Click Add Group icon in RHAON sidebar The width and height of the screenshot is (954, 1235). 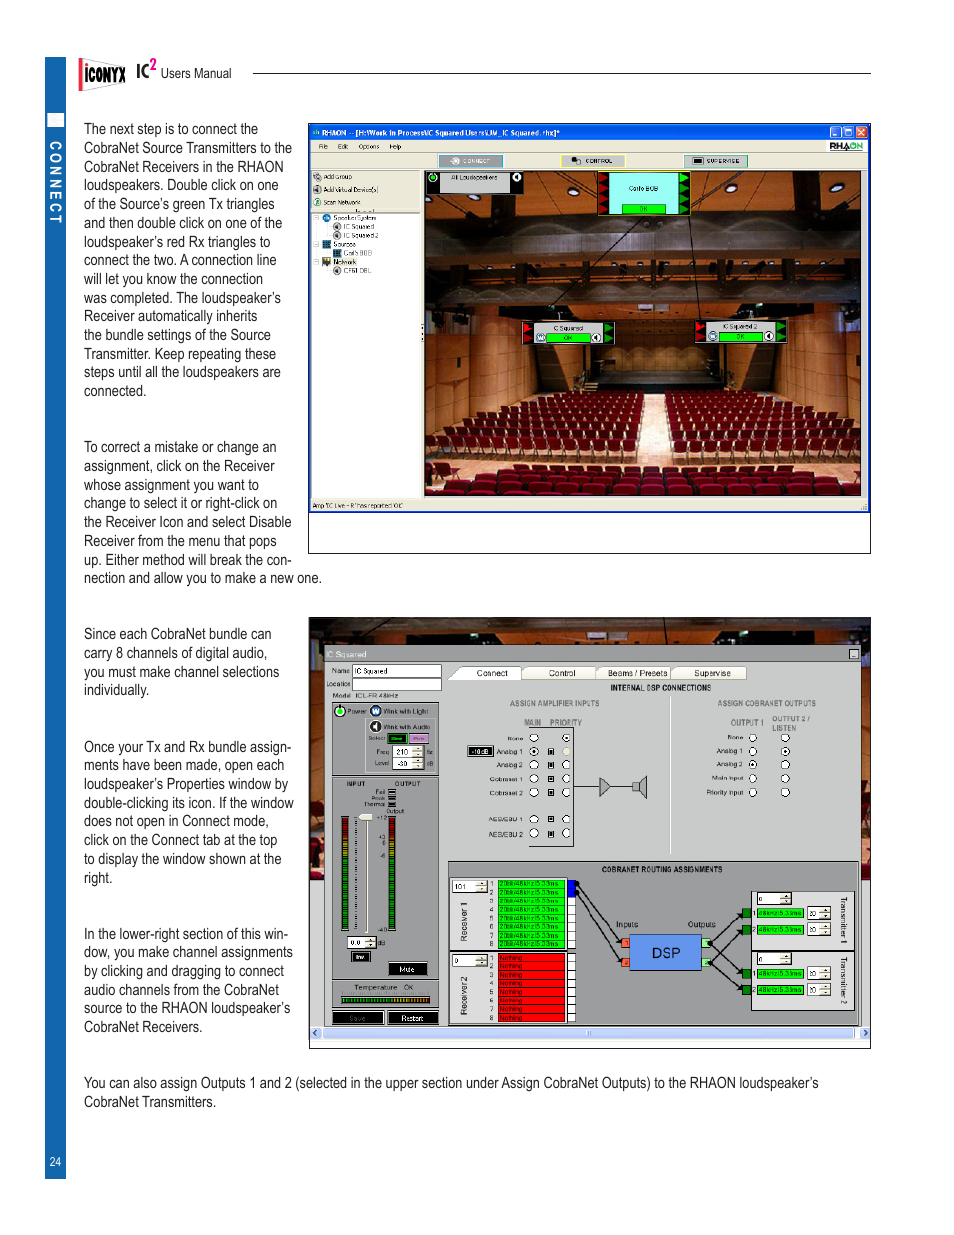point(317,177)
